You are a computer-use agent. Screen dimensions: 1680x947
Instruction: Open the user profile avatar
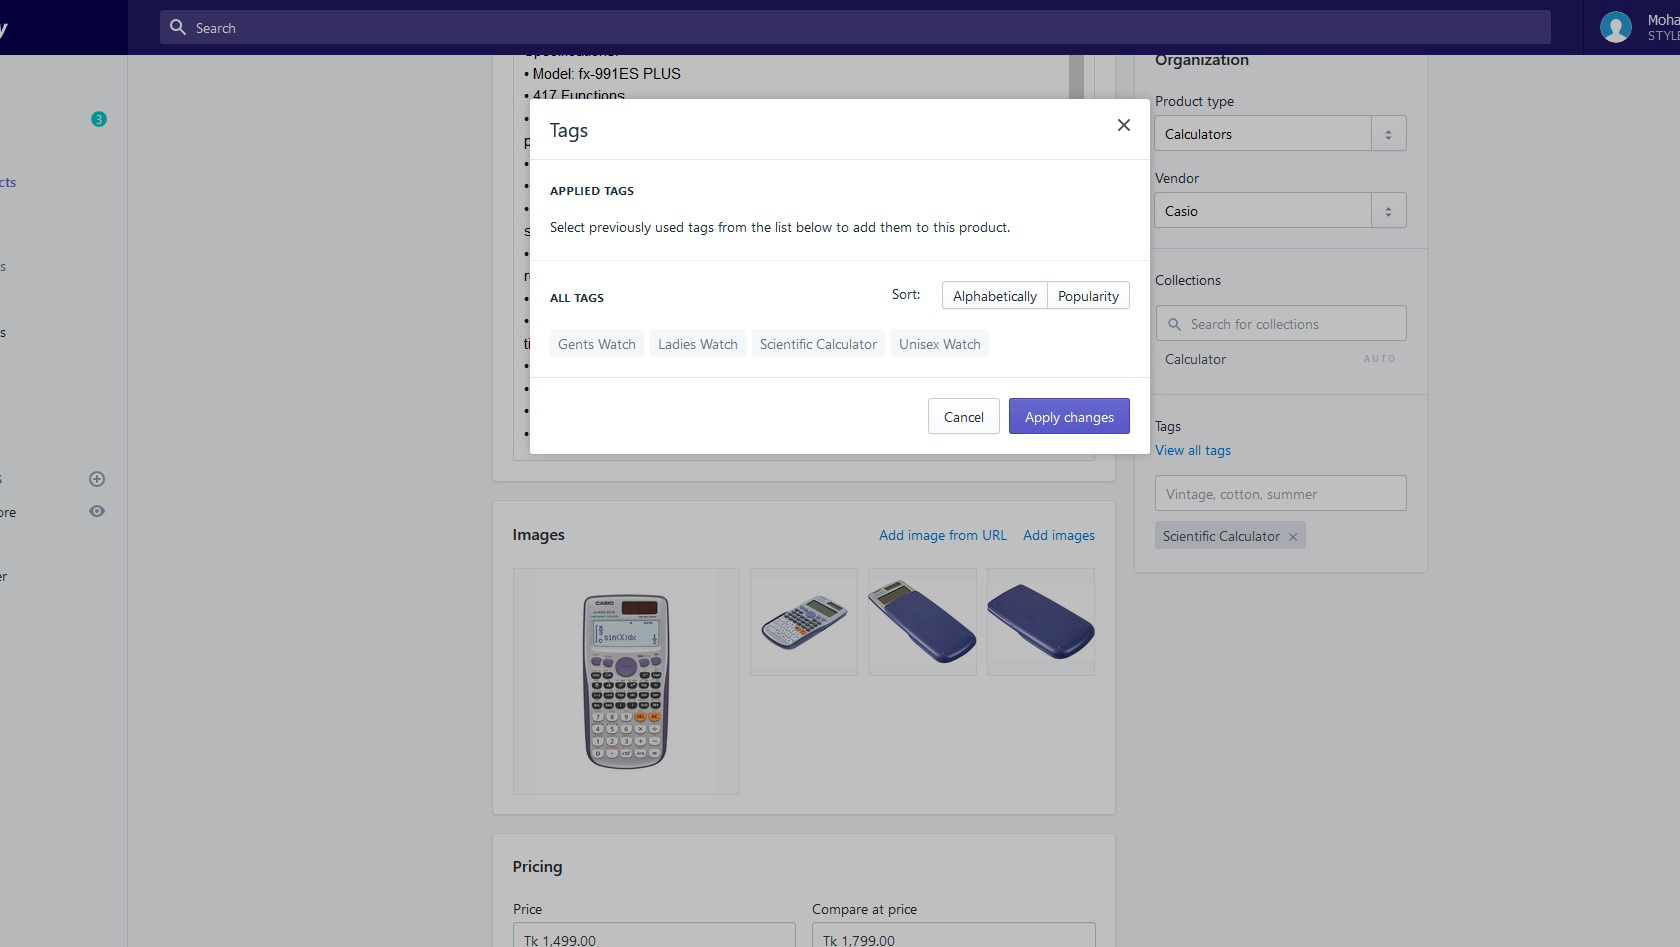tap(1615, 27)
